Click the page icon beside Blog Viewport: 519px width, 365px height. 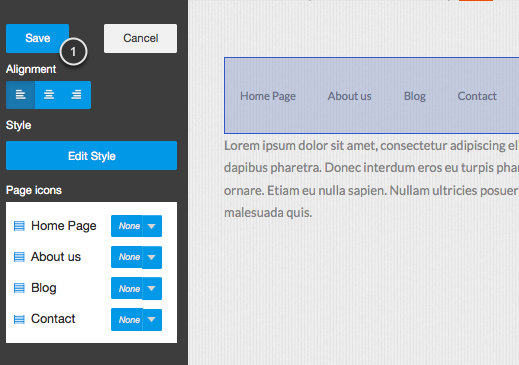[19, 288]
